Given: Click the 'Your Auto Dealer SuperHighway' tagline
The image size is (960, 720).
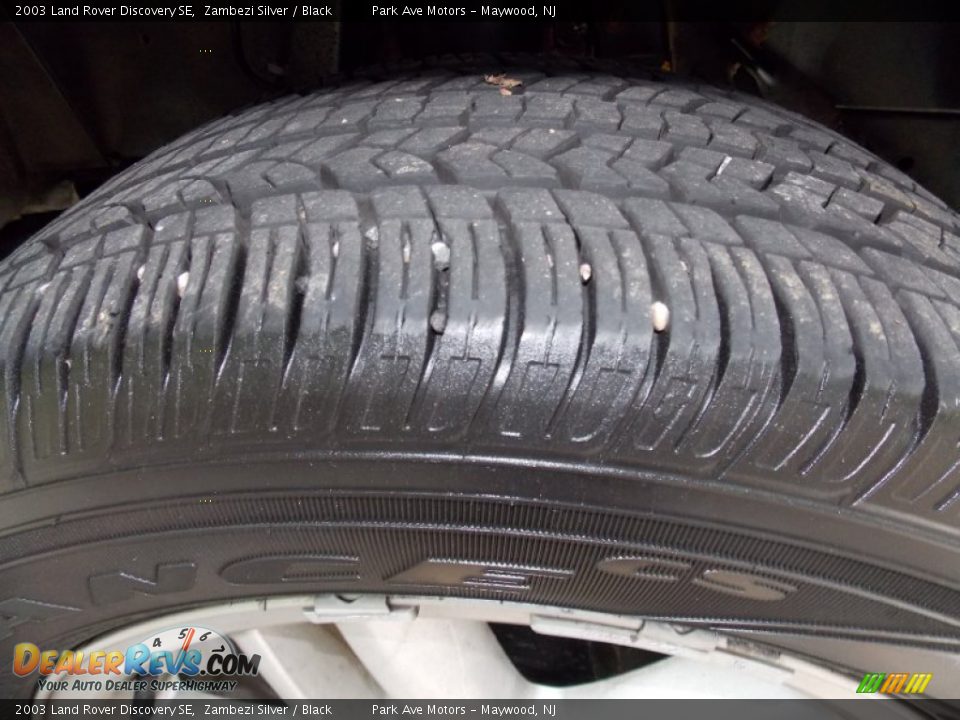Looking at the screenshot, I should click(x=137, y=686).
